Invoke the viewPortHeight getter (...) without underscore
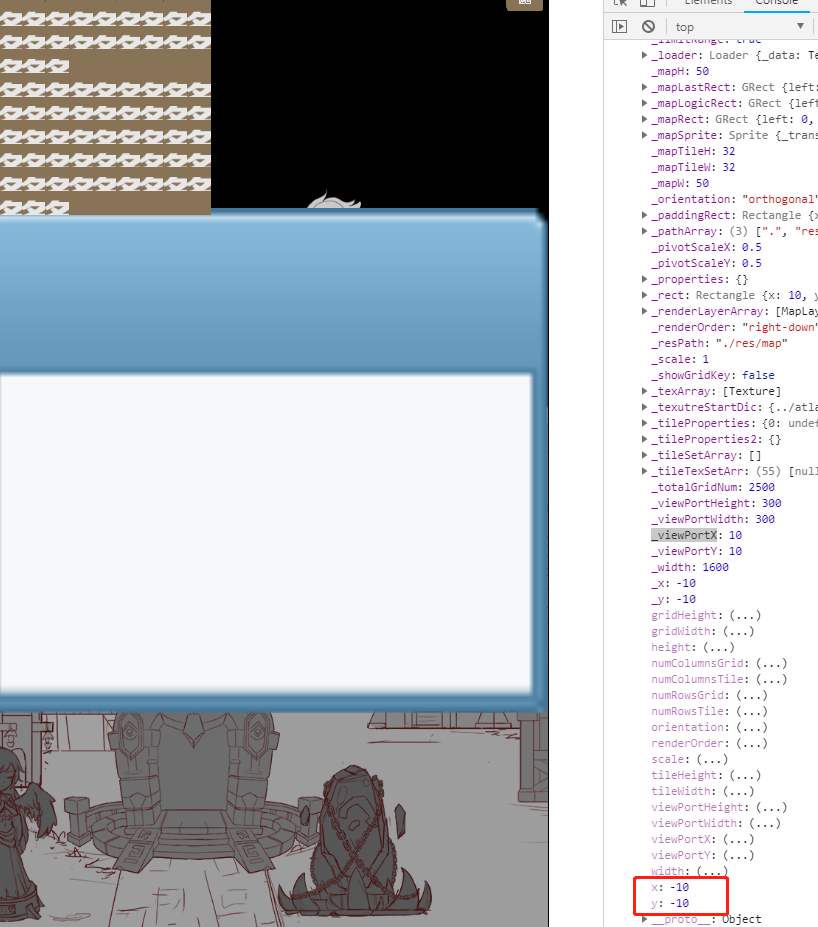This screenshot has width=818, height=927. [x=772, y=806]
